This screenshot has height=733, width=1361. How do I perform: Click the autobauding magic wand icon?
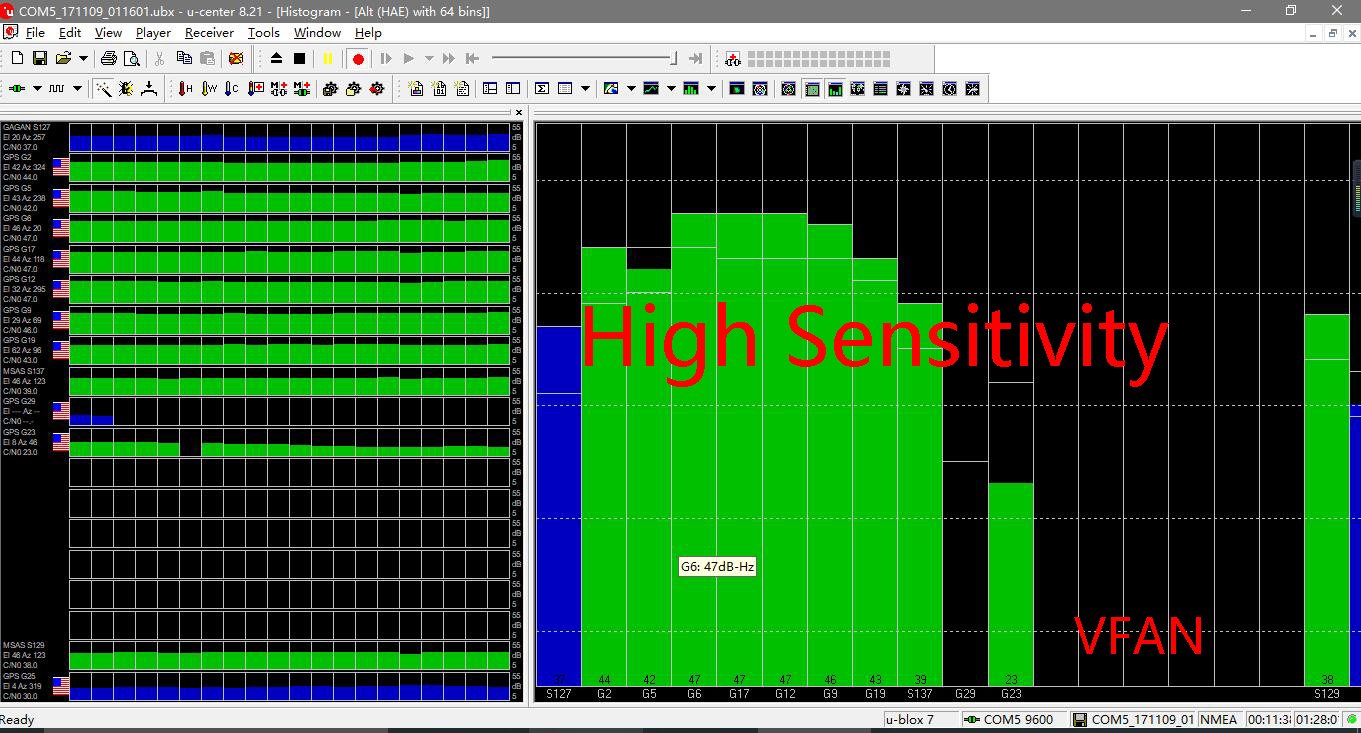103,89
